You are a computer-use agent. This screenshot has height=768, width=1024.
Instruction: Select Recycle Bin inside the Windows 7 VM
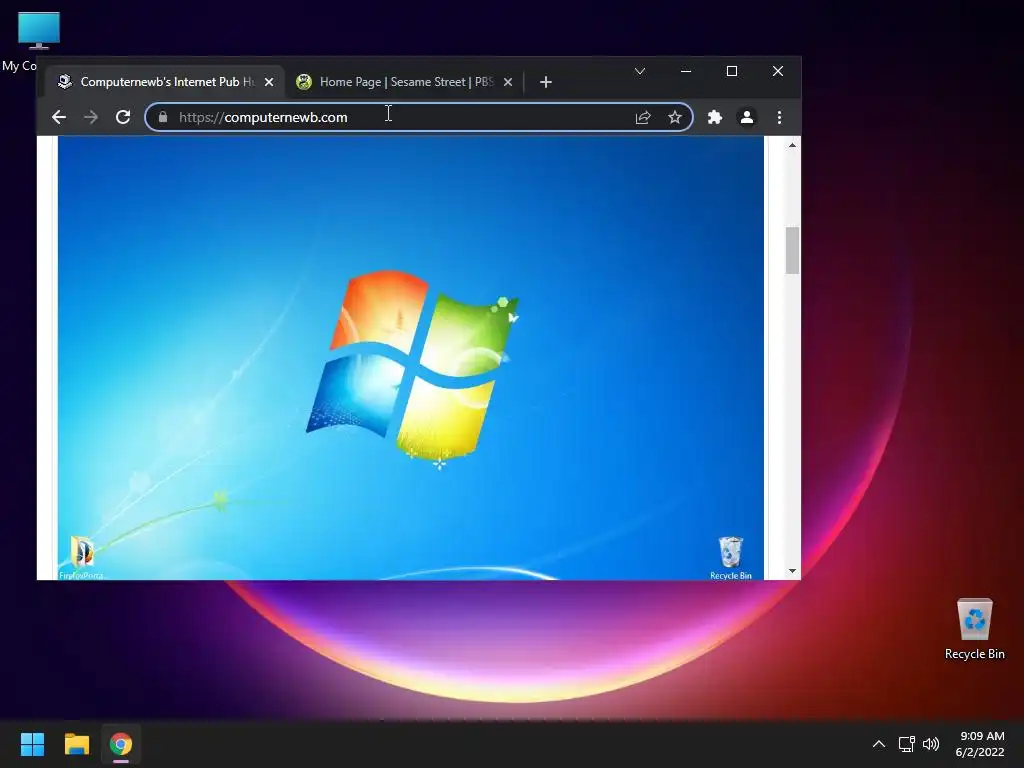pos(731,558)
